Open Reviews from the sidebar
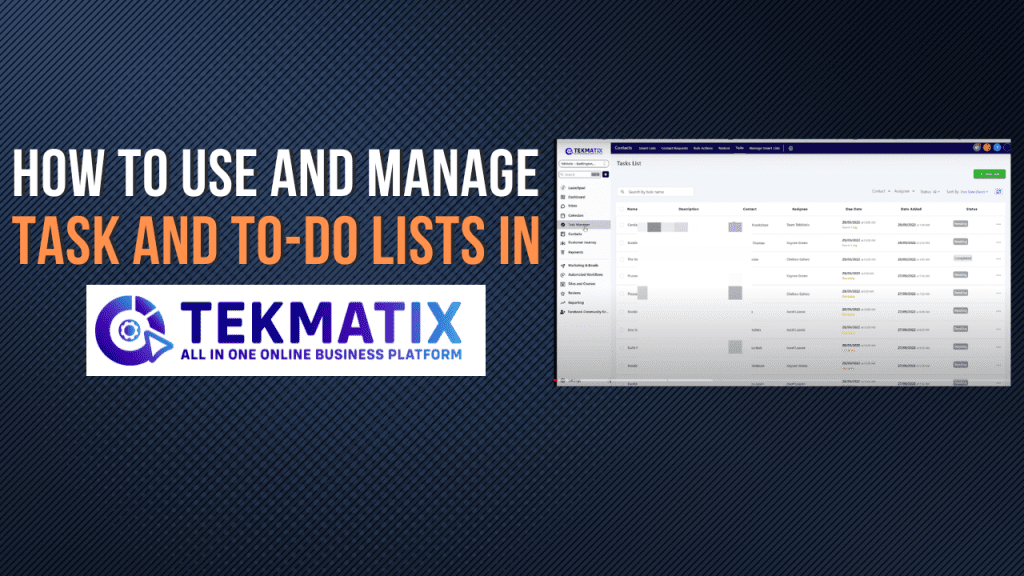 [x=575, y=294]
